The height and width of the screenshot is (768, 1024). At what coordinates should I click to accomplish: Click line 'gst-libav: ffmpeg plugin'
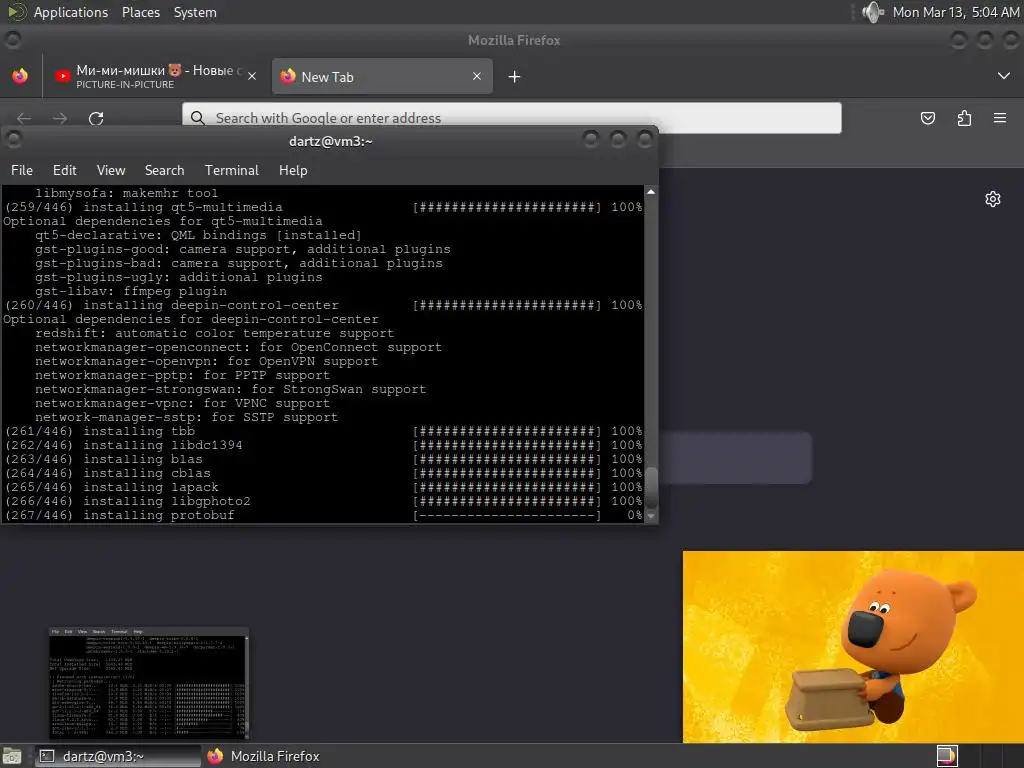131,291
